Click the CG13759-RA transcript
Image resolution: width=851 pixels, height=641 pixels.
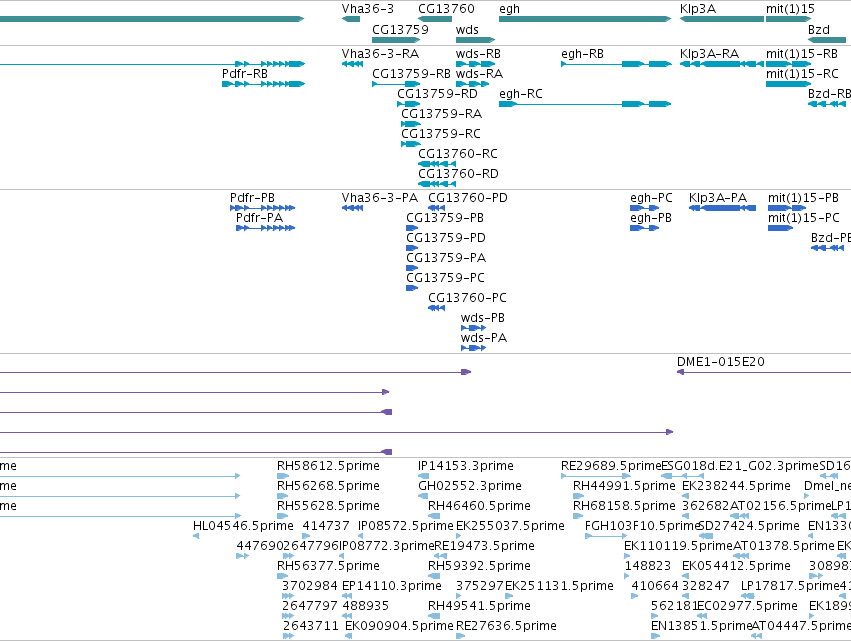[411, 124]
